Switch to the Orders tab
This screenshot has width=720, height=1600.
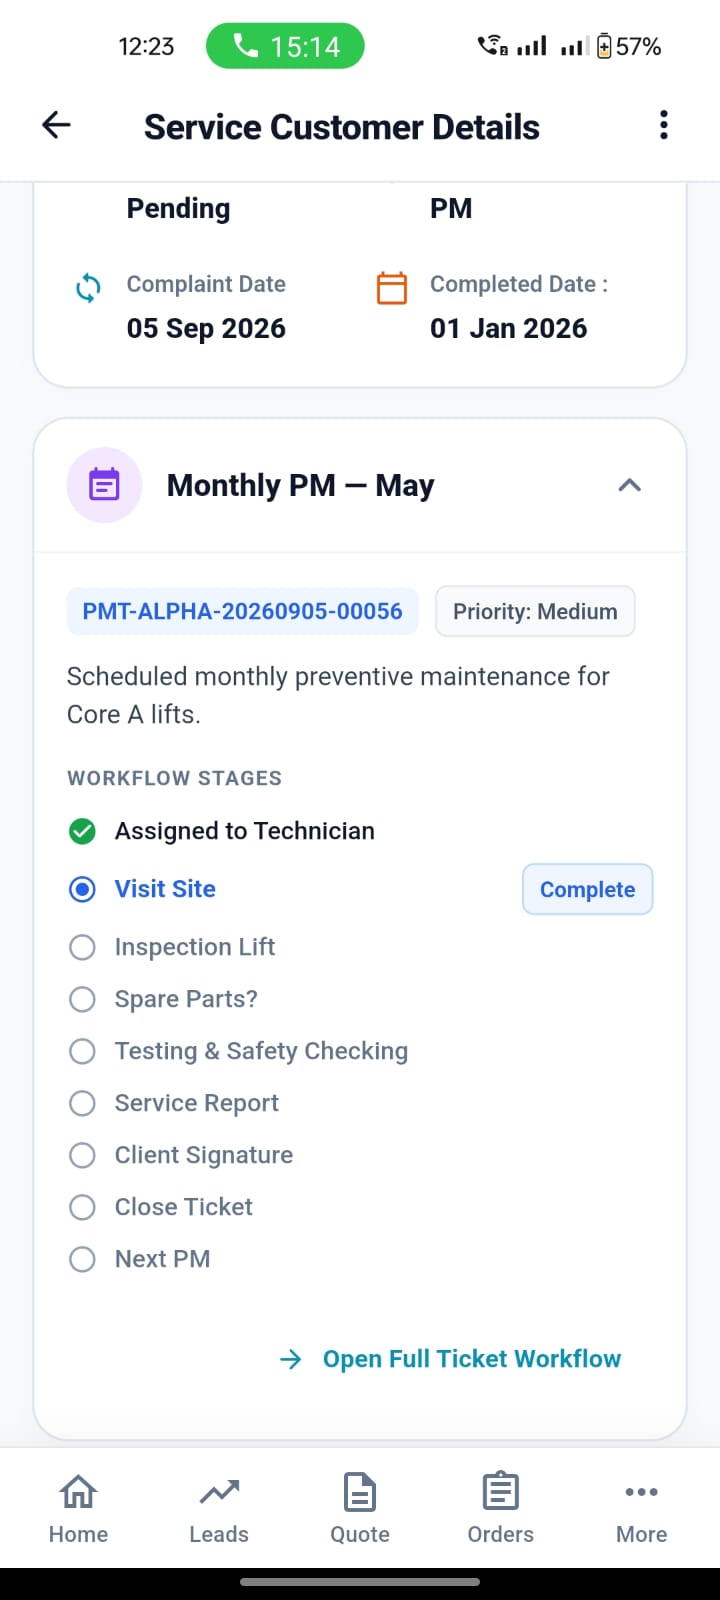click(x=500, y=1509)
